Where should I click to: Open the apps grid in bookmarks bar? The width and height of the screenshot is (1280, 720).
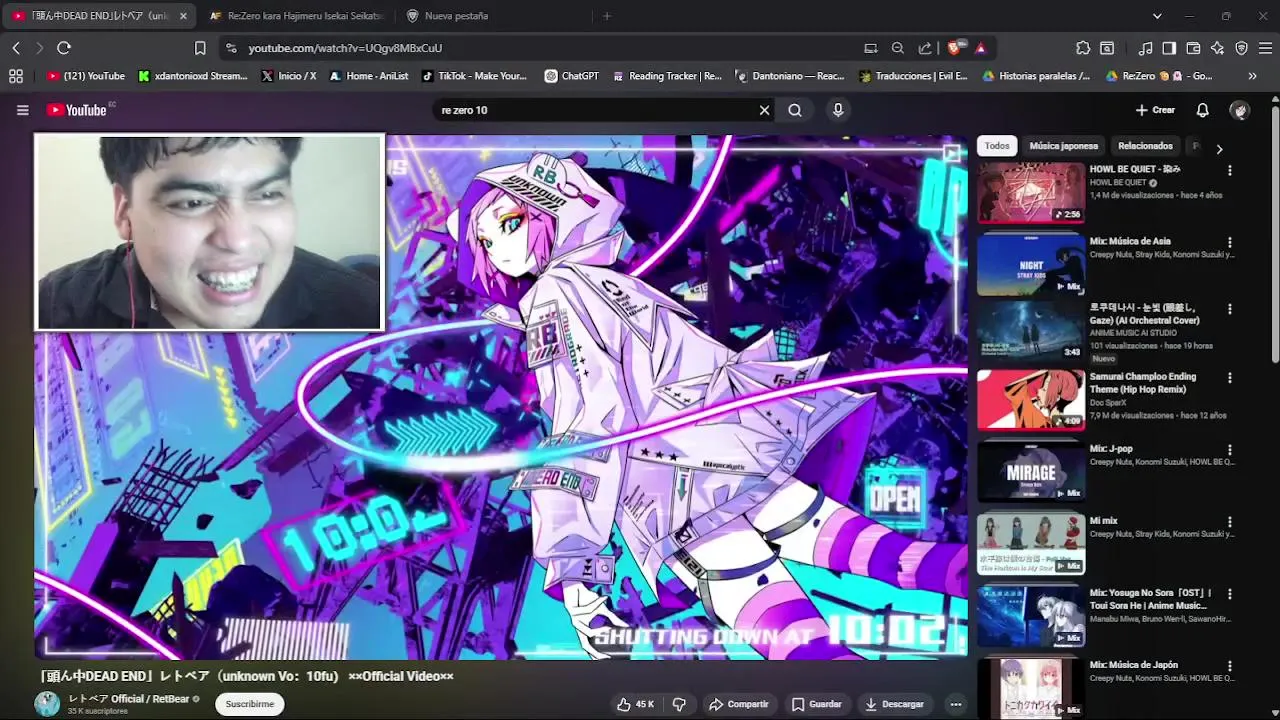(x=15, y=76)
